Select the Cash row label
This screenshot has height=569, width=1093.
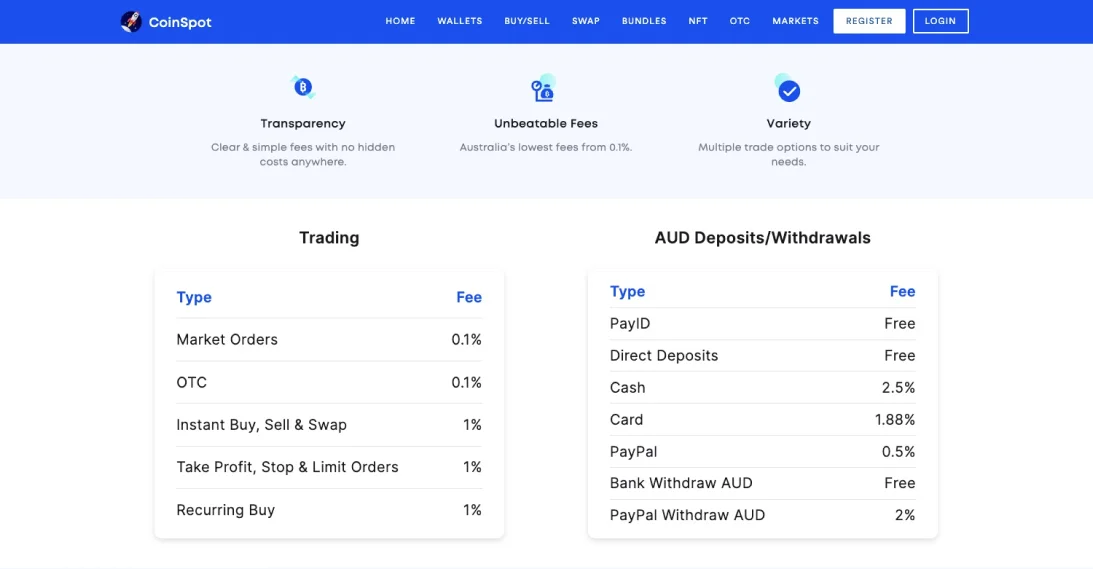(627, 388)
